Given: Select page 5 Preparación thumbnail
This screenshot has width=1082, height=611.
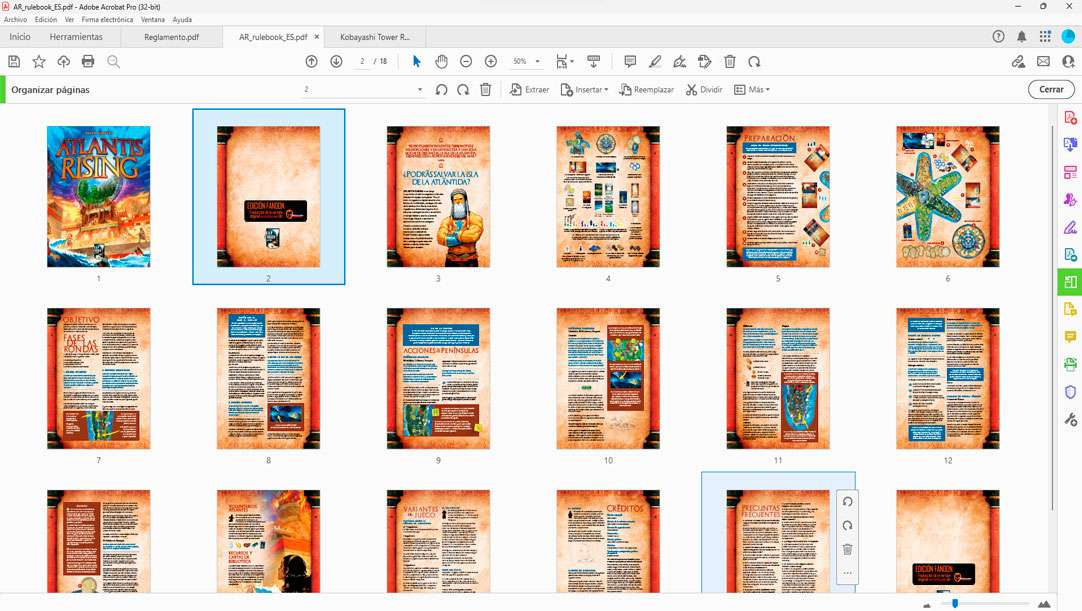Looking at the screenshot, I should point(778,197).
